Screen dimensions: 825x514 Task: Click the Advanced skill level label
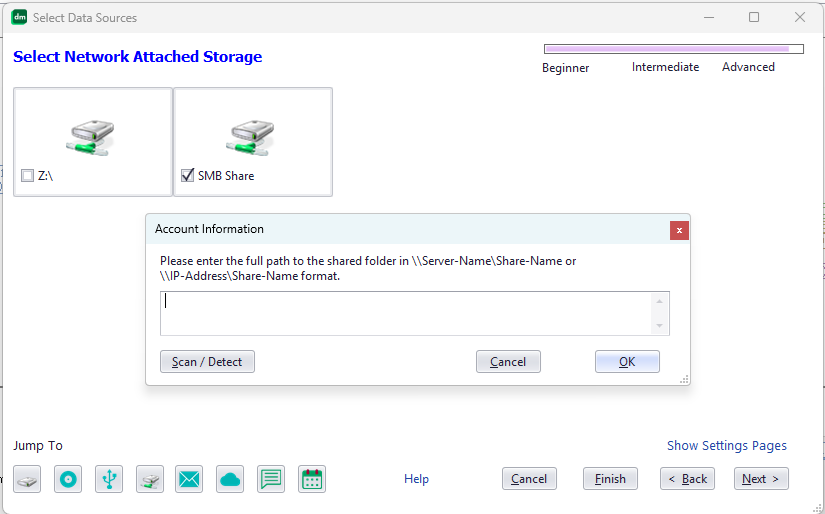(748, 67)
